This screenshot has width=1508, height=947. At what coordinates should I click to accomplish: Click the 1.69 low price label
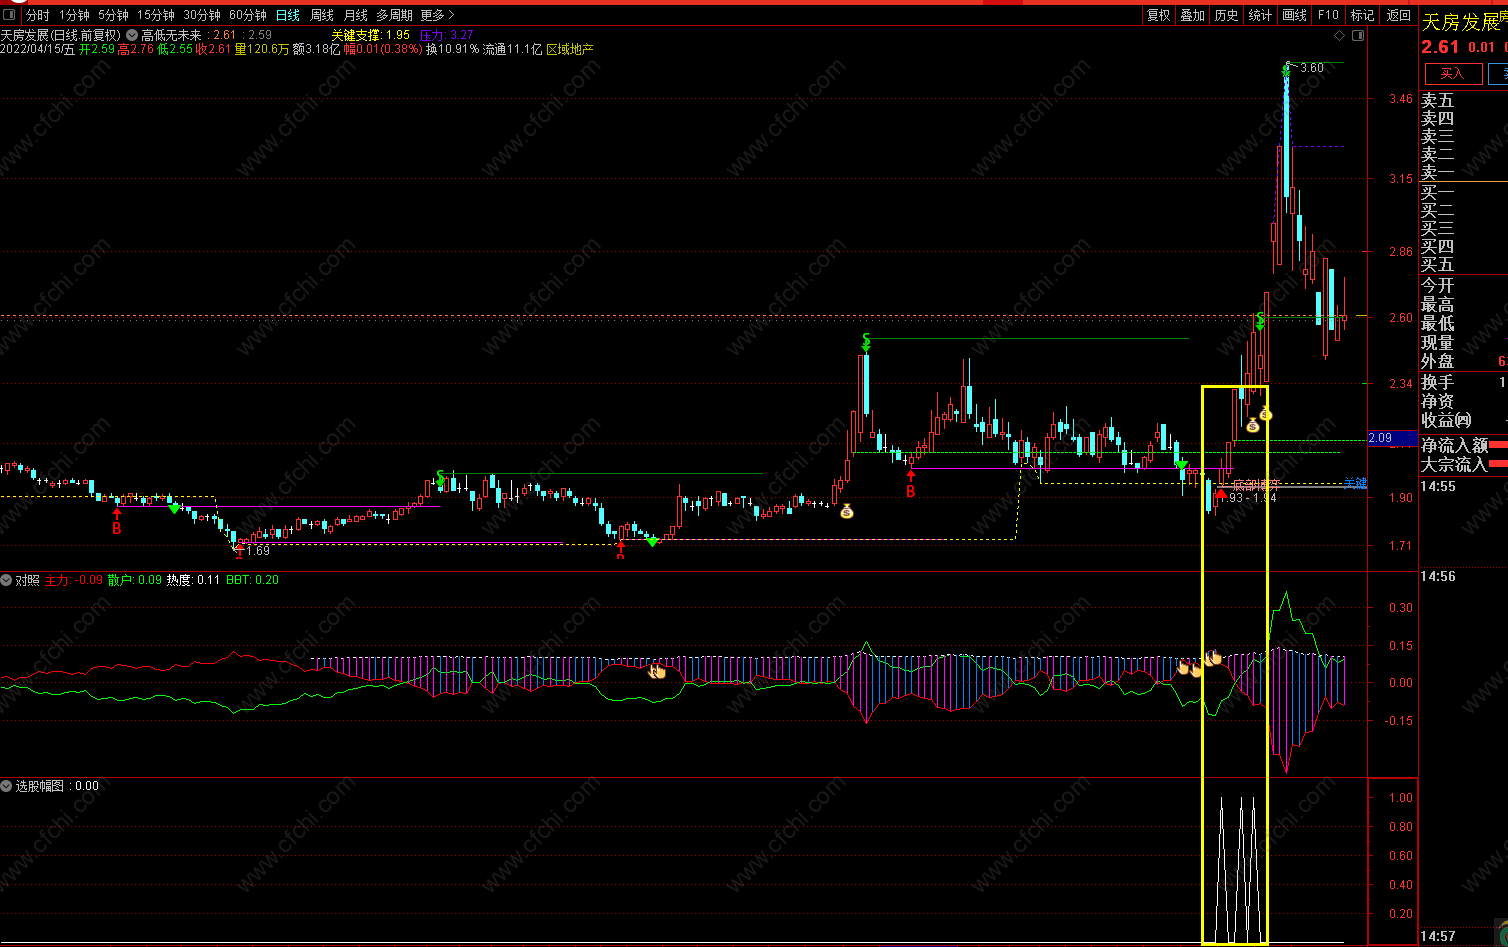pyautogui.click(x=257, y=551)
